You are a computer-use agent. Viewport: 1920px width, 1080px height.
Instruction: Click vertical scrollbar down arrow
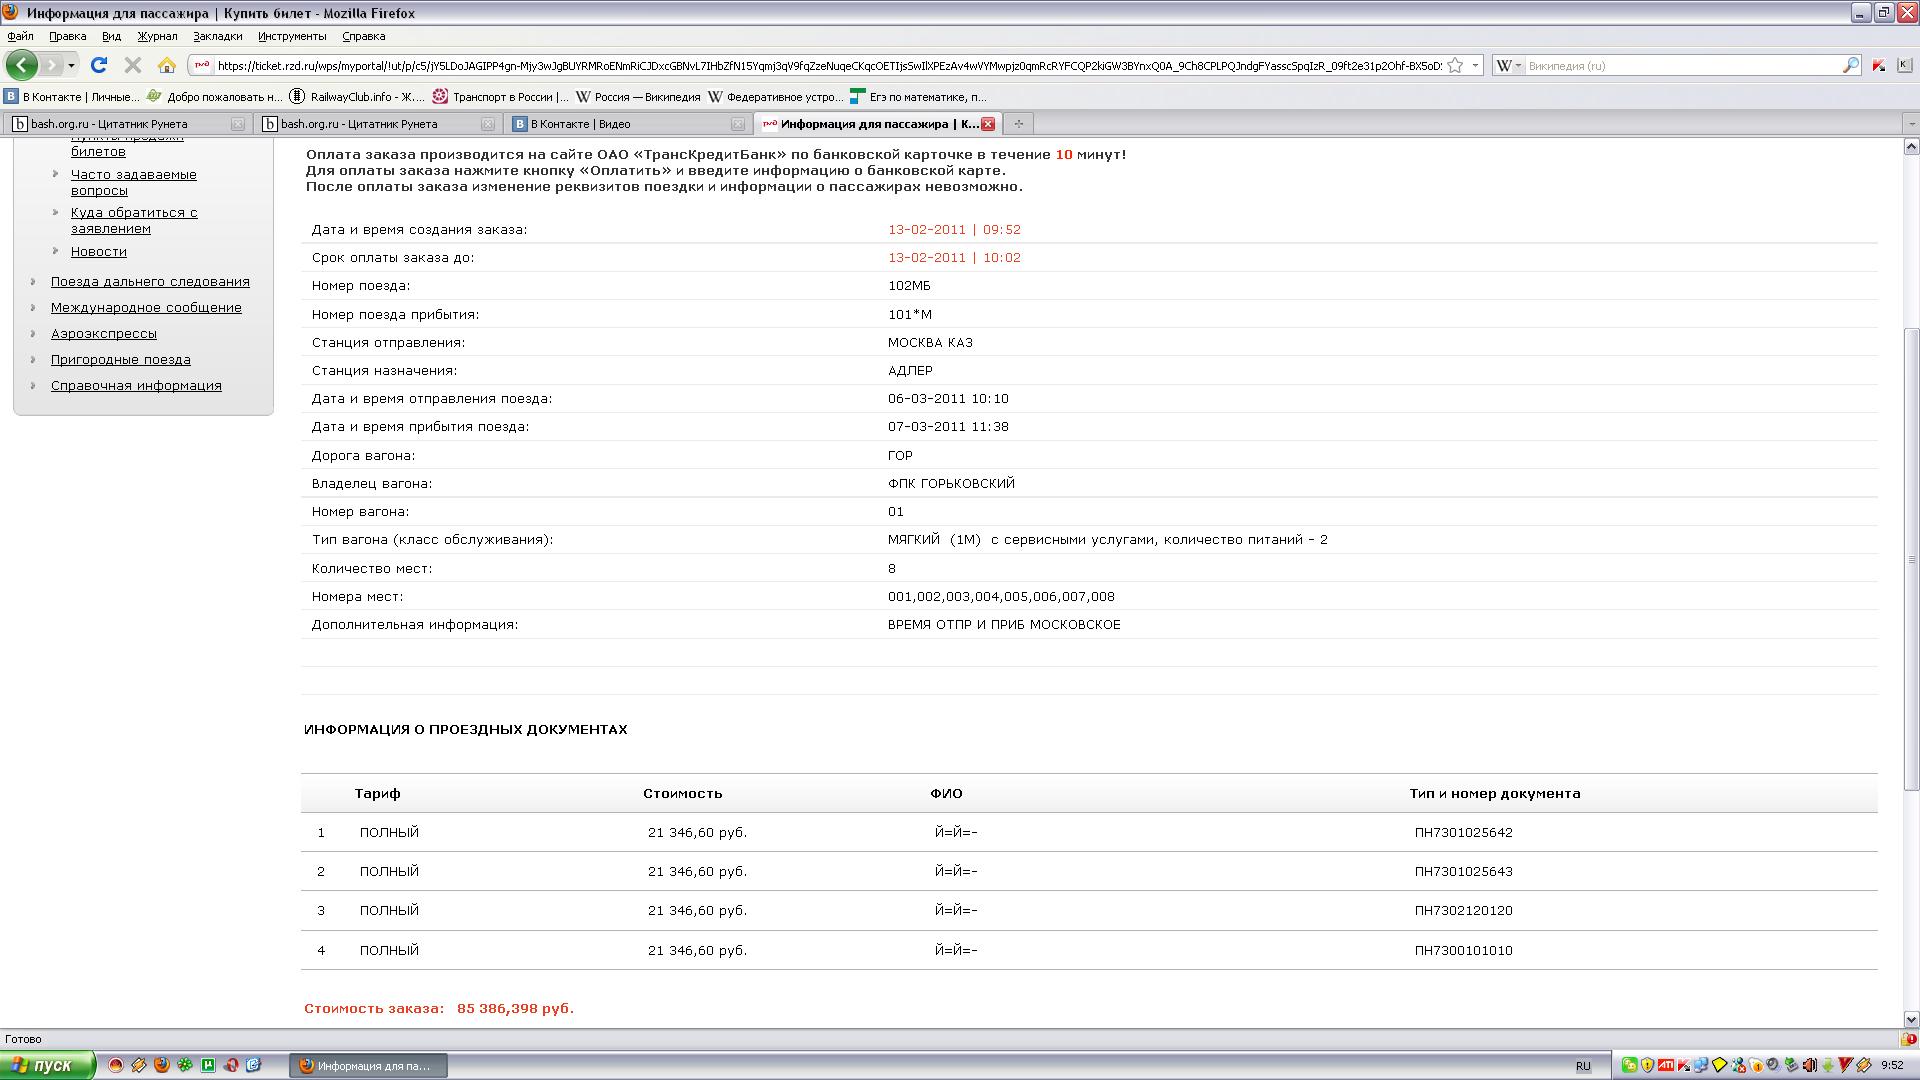click(x=1911, y=1019)
